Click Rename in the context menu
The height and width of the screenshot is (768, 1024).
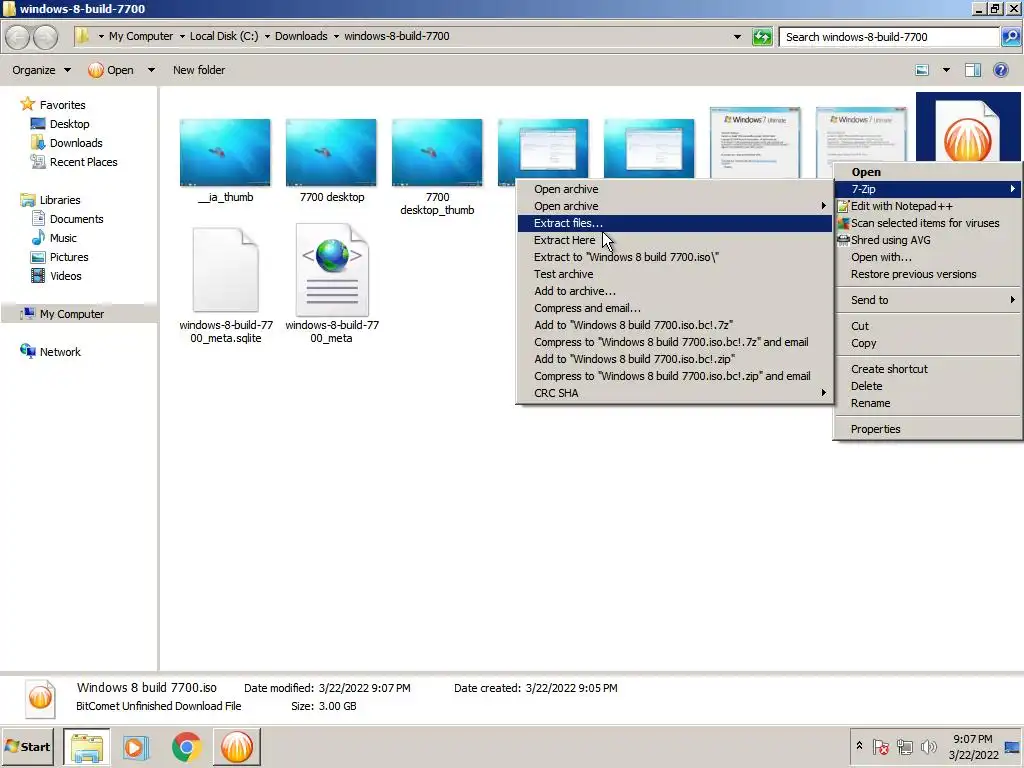[x=928, y=403]
